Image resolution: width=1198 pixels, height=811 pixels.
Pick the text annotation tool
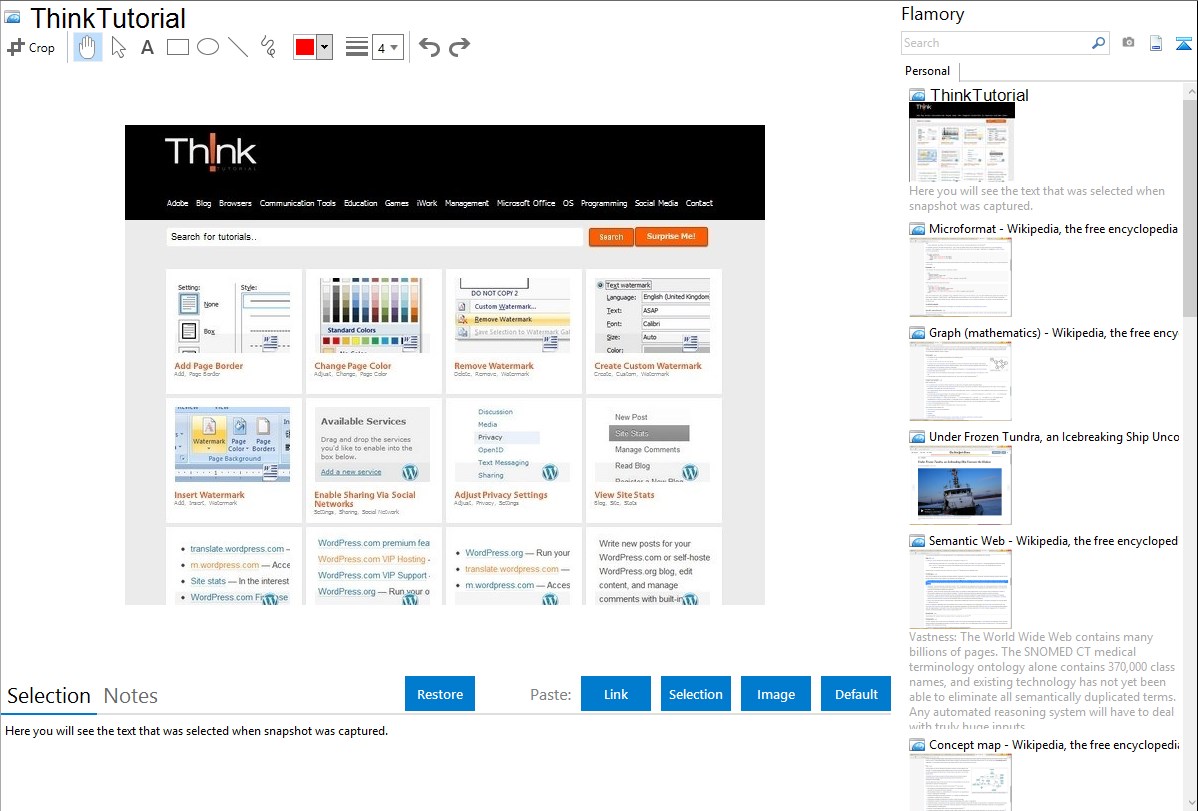(x=147, y=47)
